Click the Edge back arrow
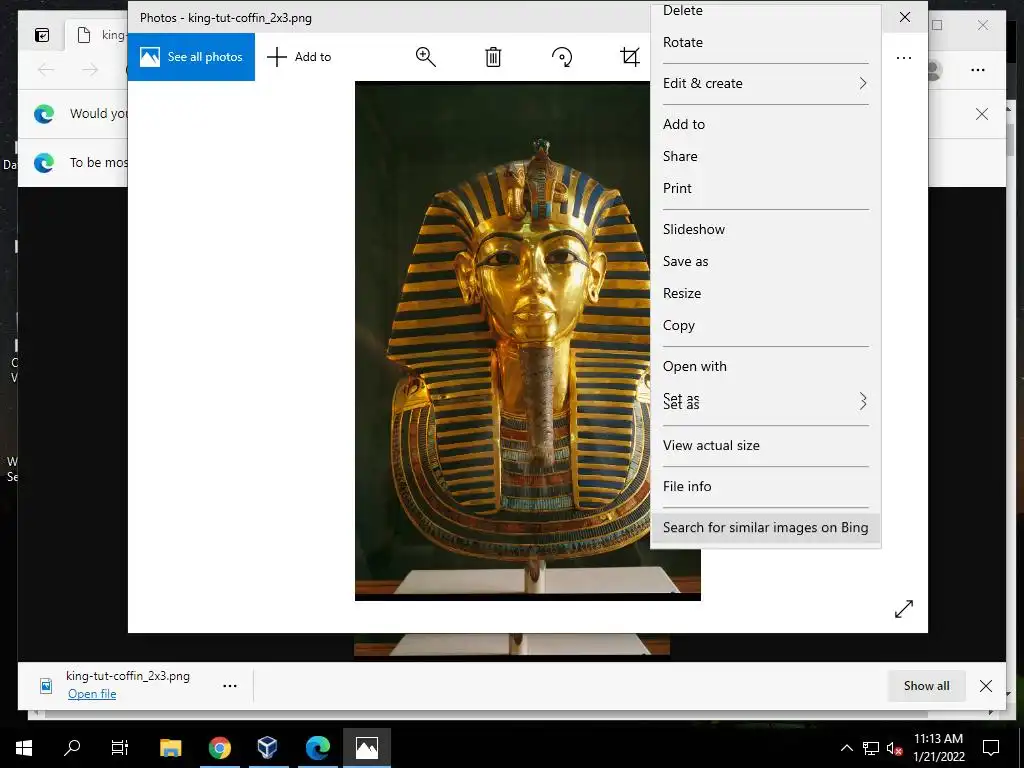 click(46, 69)
